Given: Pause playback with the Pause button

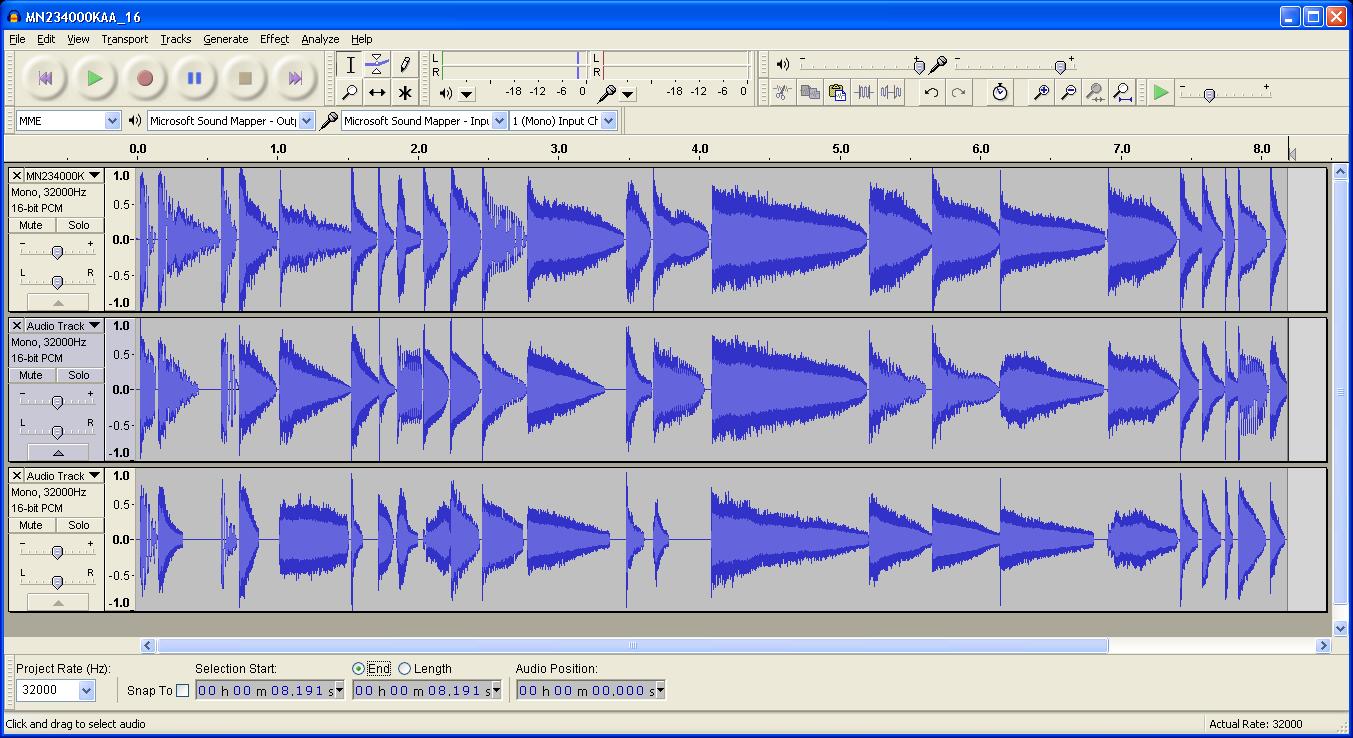Looking at the screenshot, I should pos(195,78).
